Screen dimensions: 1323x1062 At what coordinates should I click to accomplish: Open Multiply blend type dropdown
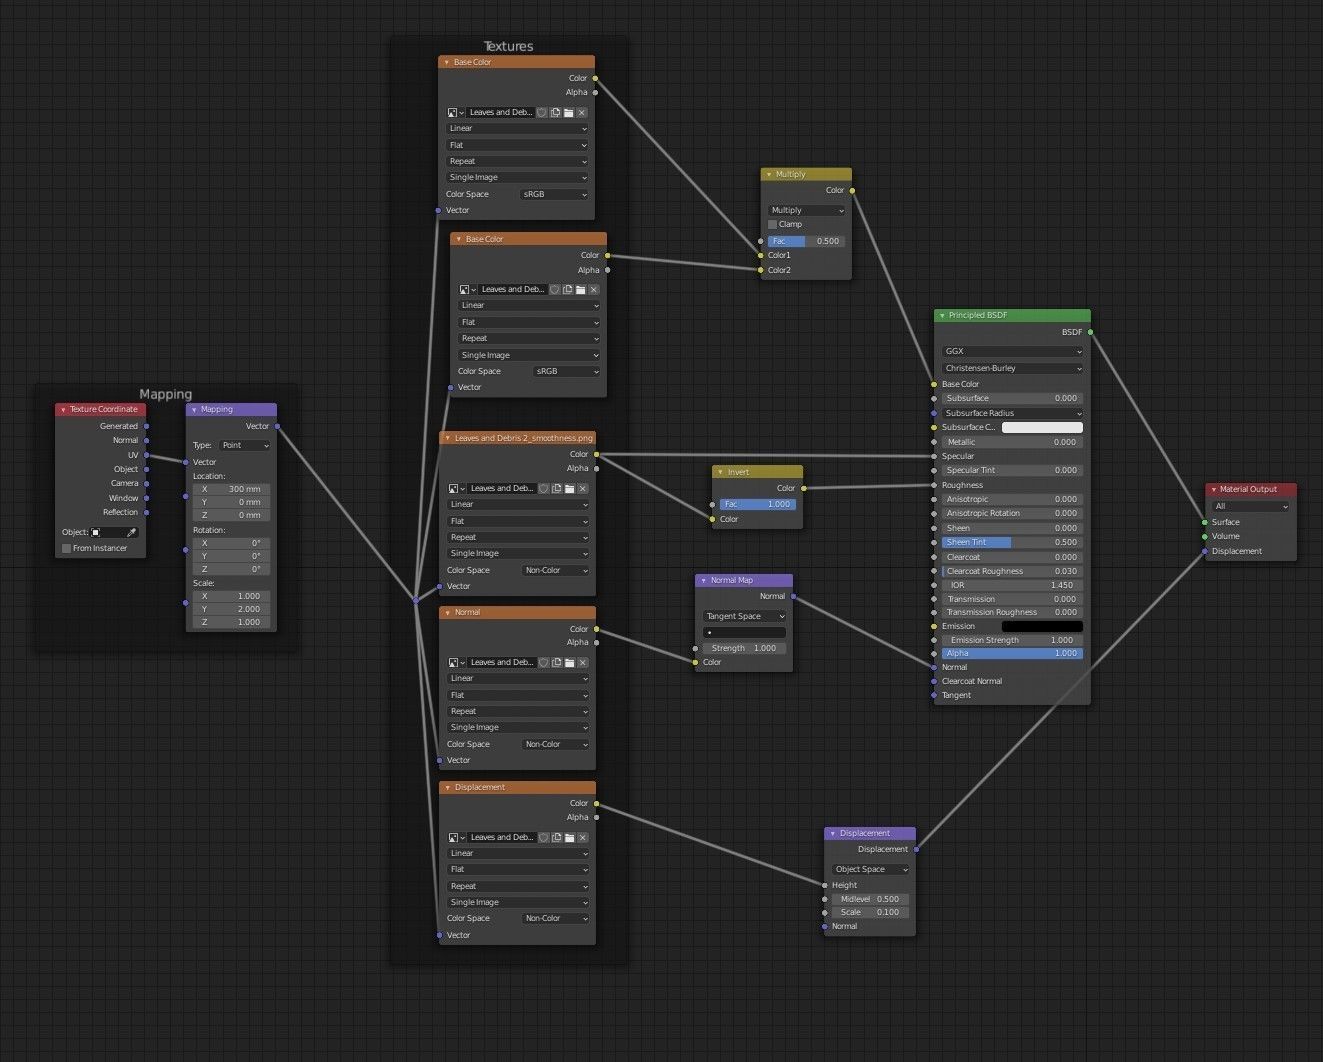pyautogui.click(x=807, y=210)
